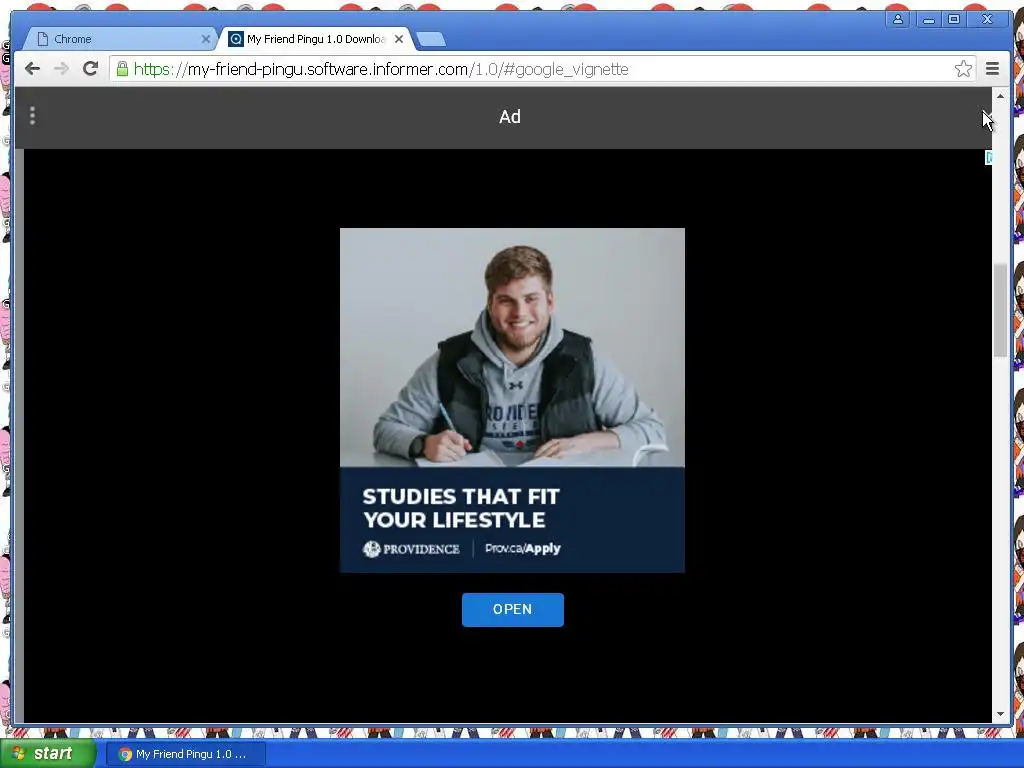The width and height of the screenshot is (1024, 768).
Task: Click the vertical scrollbar thumb
Action: (x=1000, y=310)
